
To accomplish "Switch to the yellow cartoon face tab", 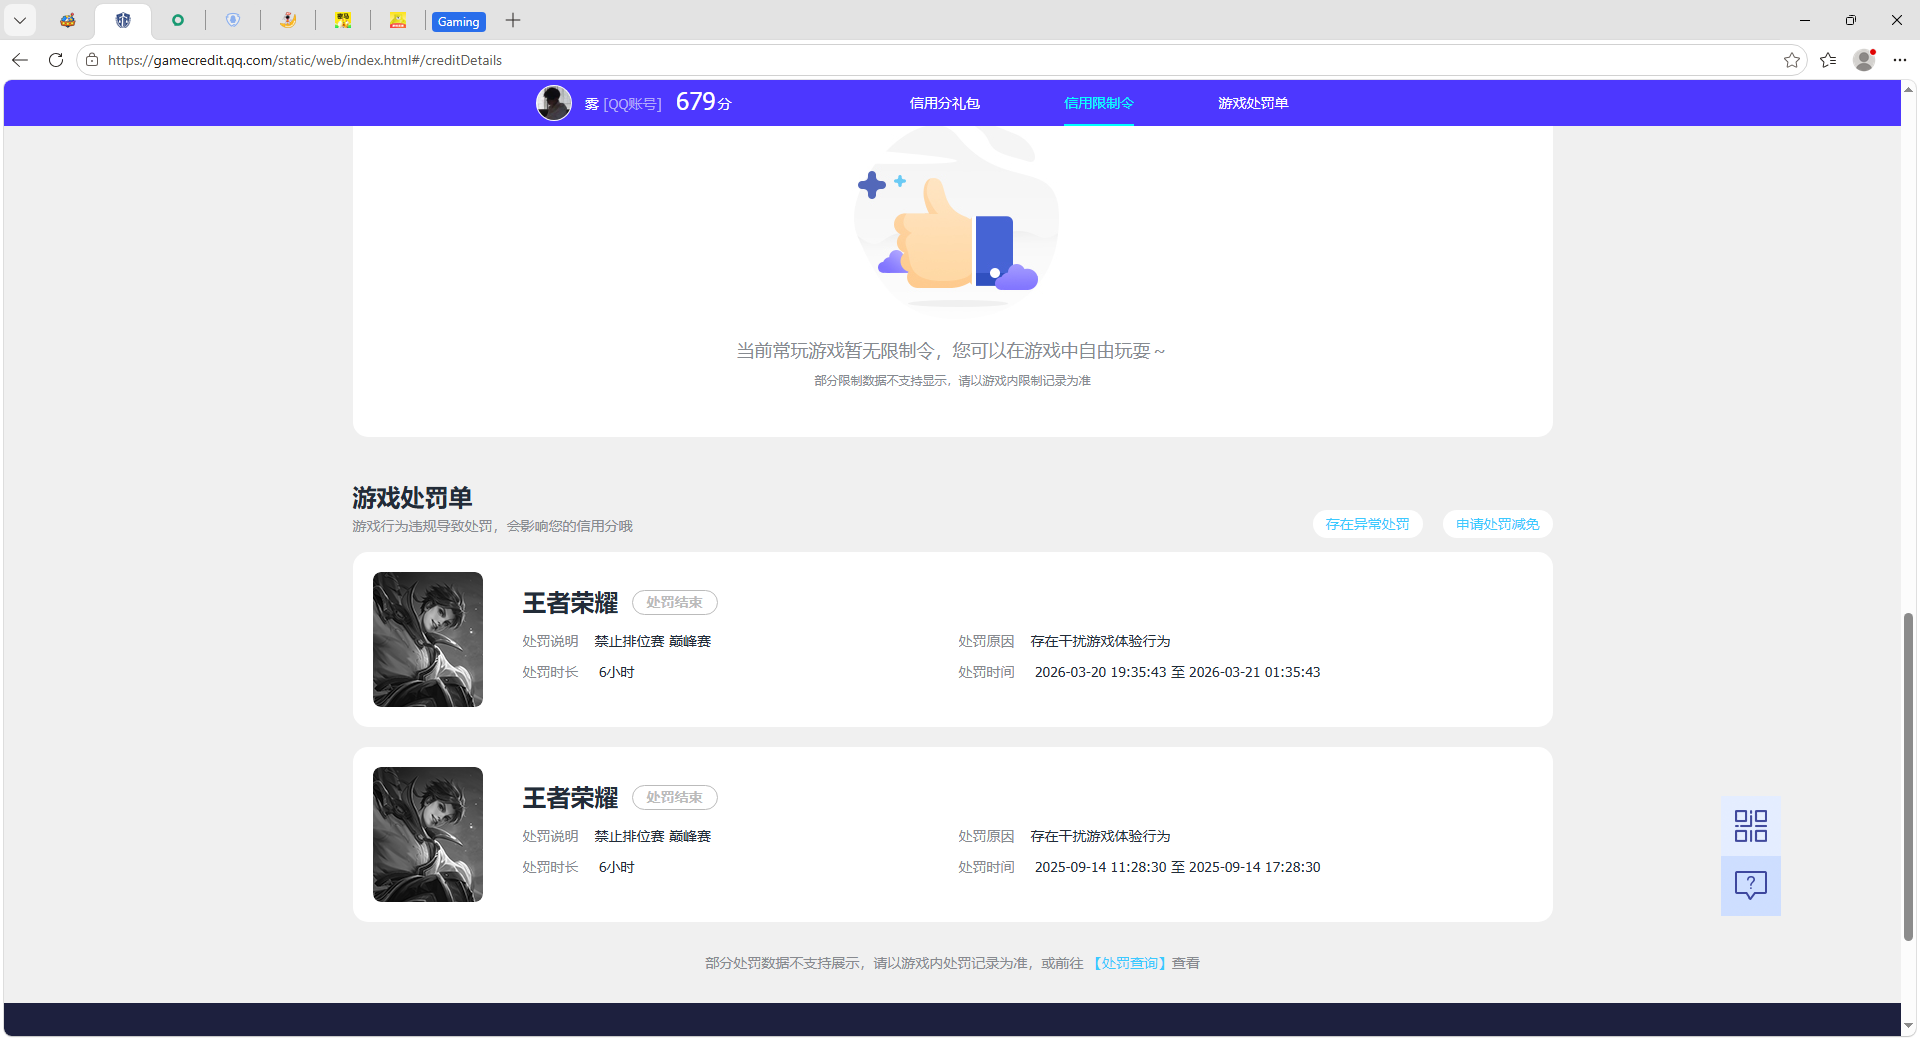I will click(x=398, y=20).
